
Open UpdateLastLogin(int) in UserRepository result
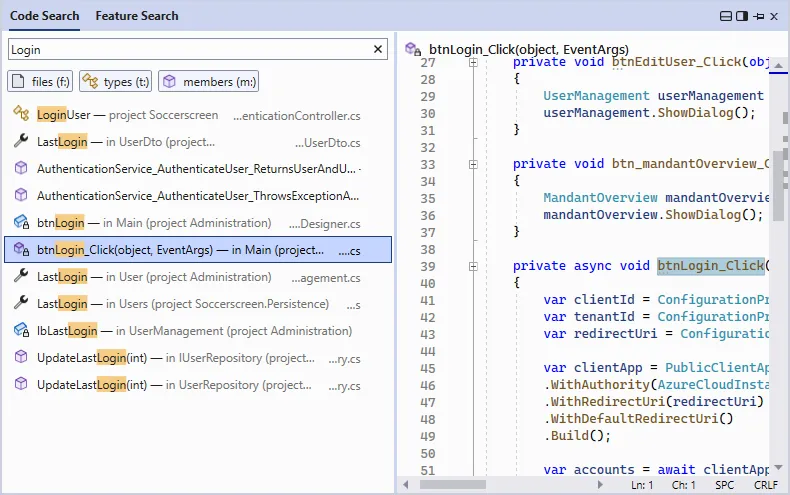[198, 385]
